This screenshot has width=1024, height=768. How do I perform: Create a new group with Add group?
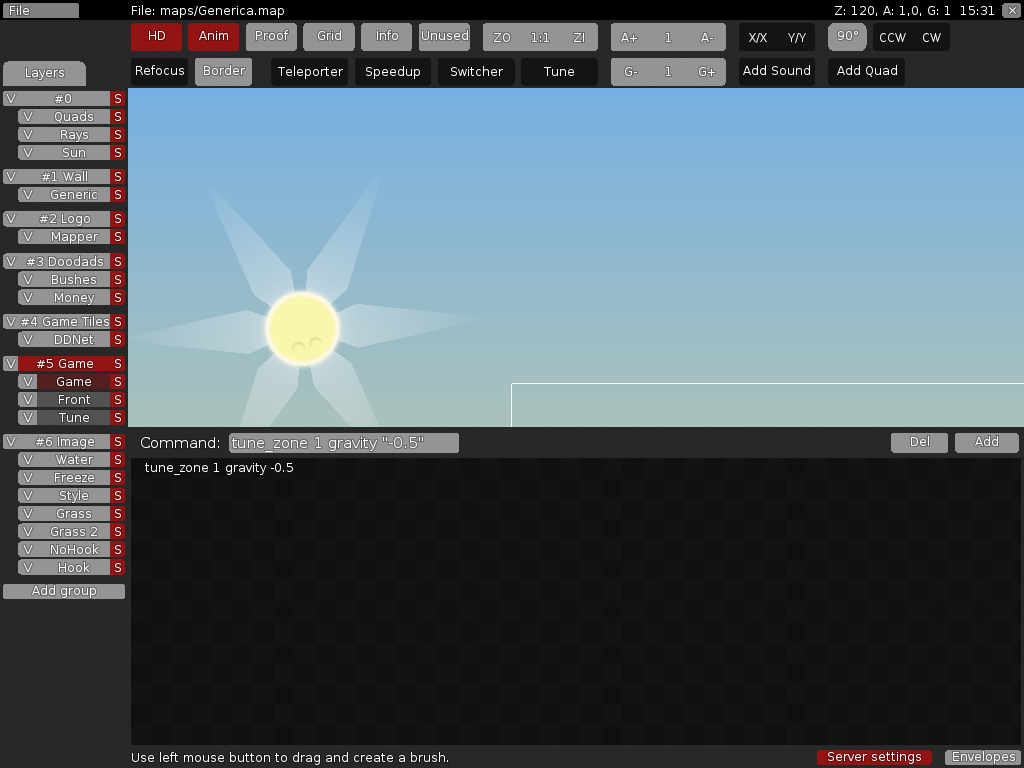[63, 590]
